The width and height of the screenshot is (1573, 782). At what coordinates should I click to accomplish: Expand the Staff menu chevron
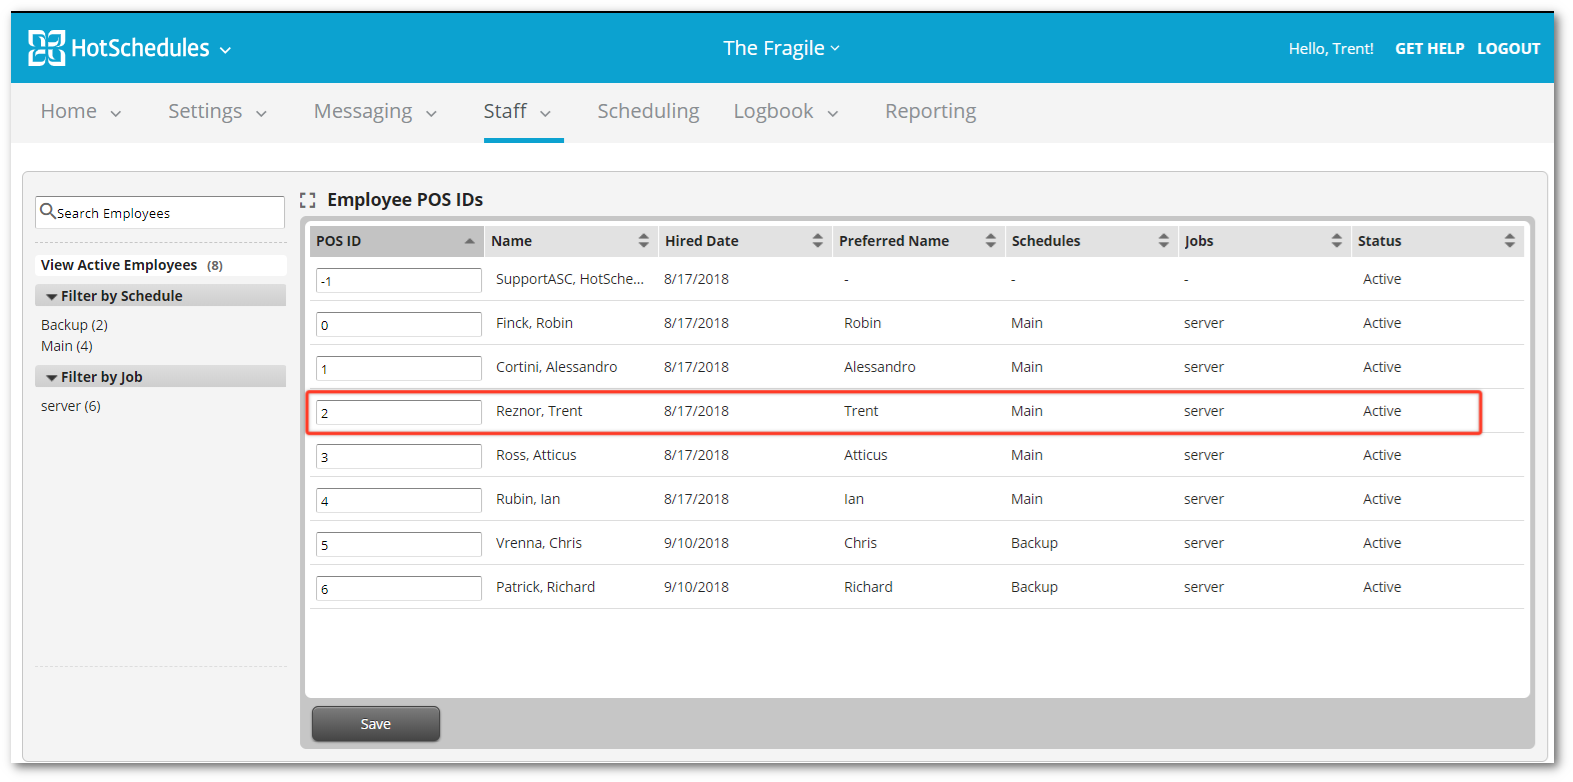546,114
